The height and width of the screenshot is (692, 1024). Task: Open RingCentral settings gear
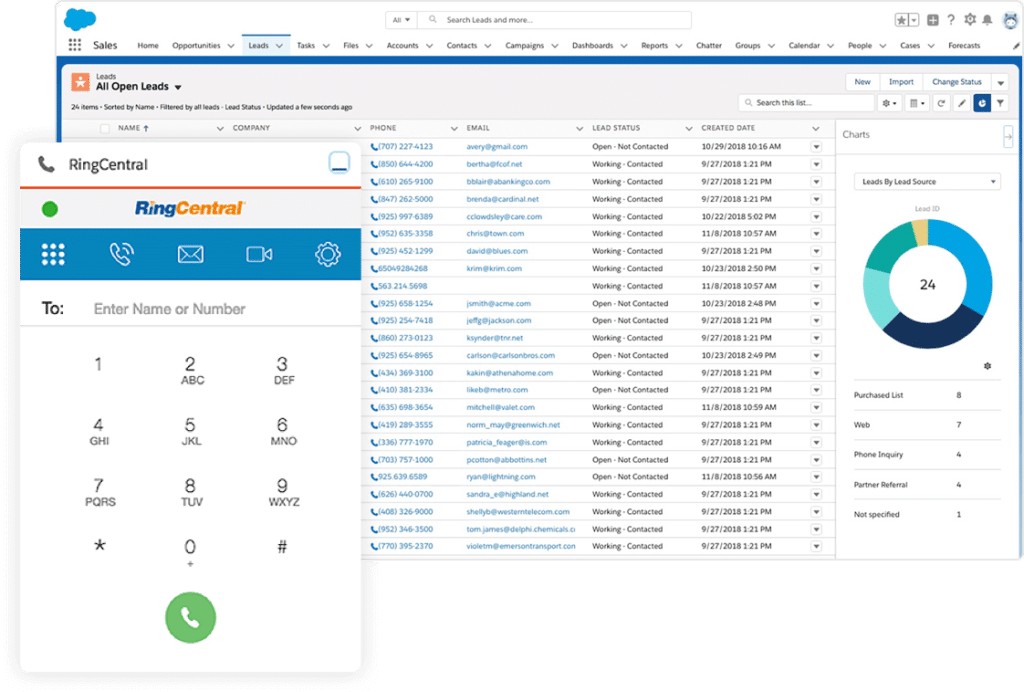coord(327,254)
